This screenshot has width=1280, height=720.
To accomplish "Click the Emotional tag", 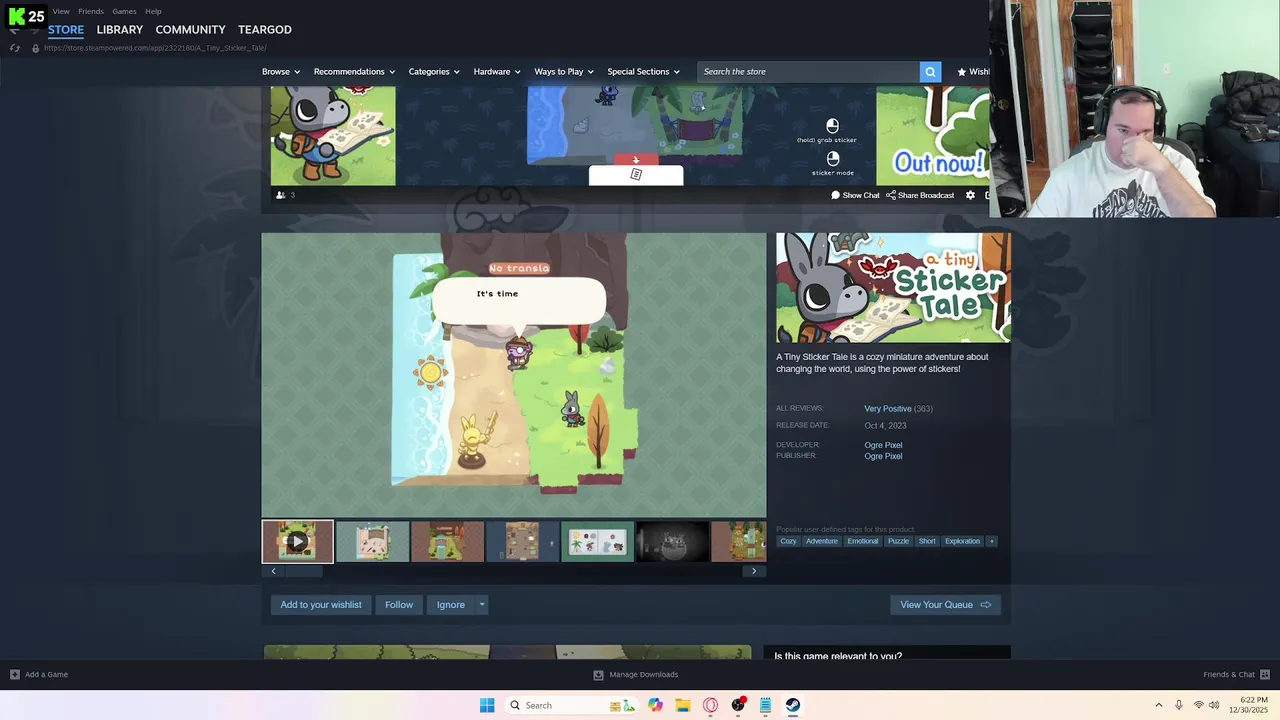I will tap(863, 541).
